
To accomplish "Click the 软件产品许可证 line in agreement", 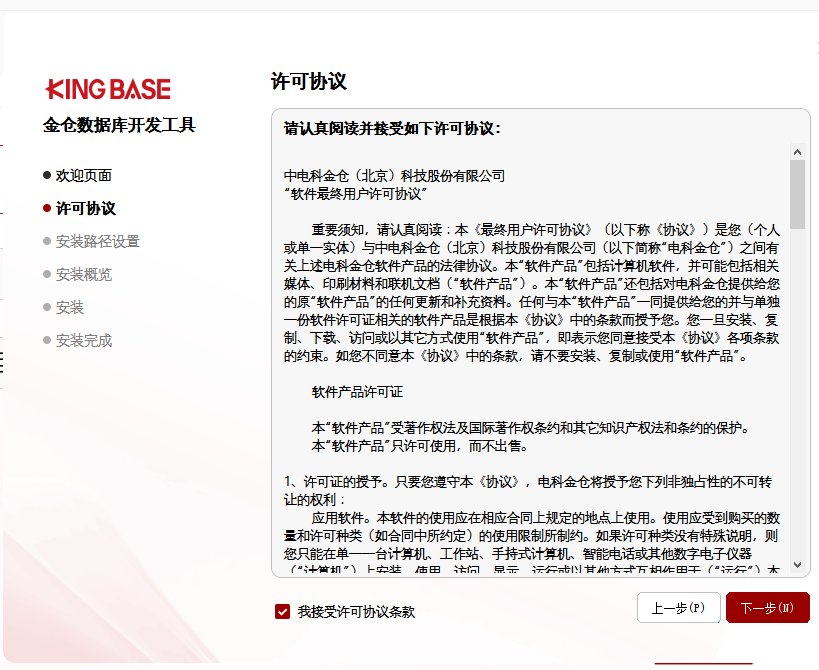I will coord(357,392).
